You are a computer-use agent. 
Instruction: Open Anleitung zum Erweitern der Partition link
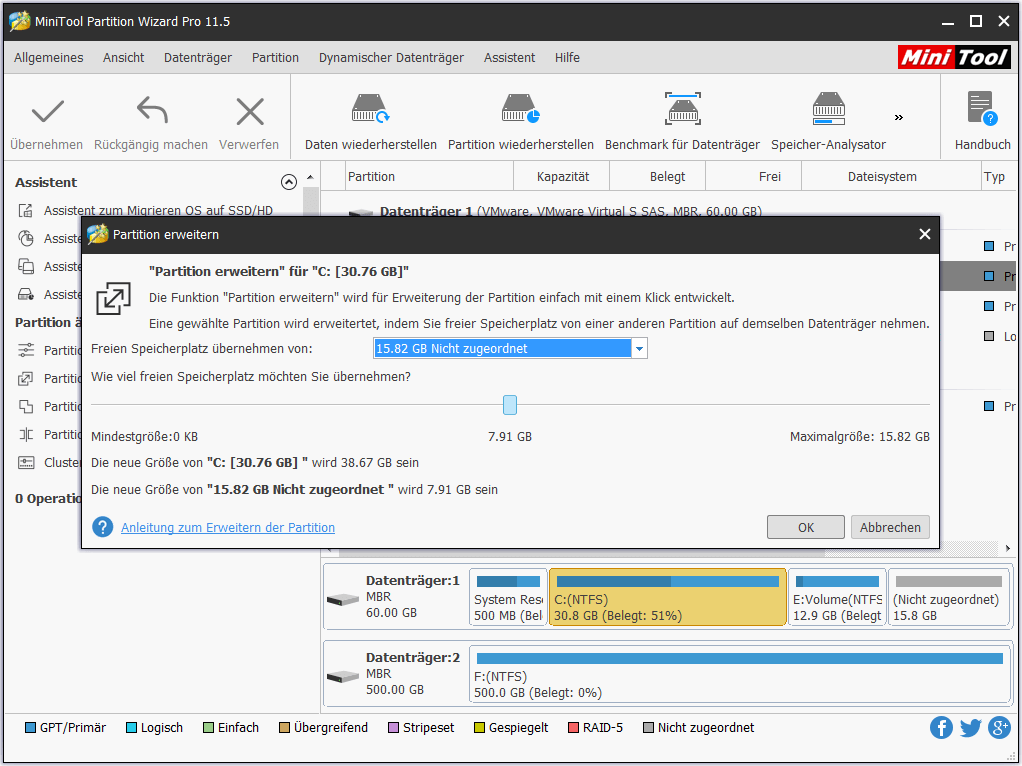228,527
